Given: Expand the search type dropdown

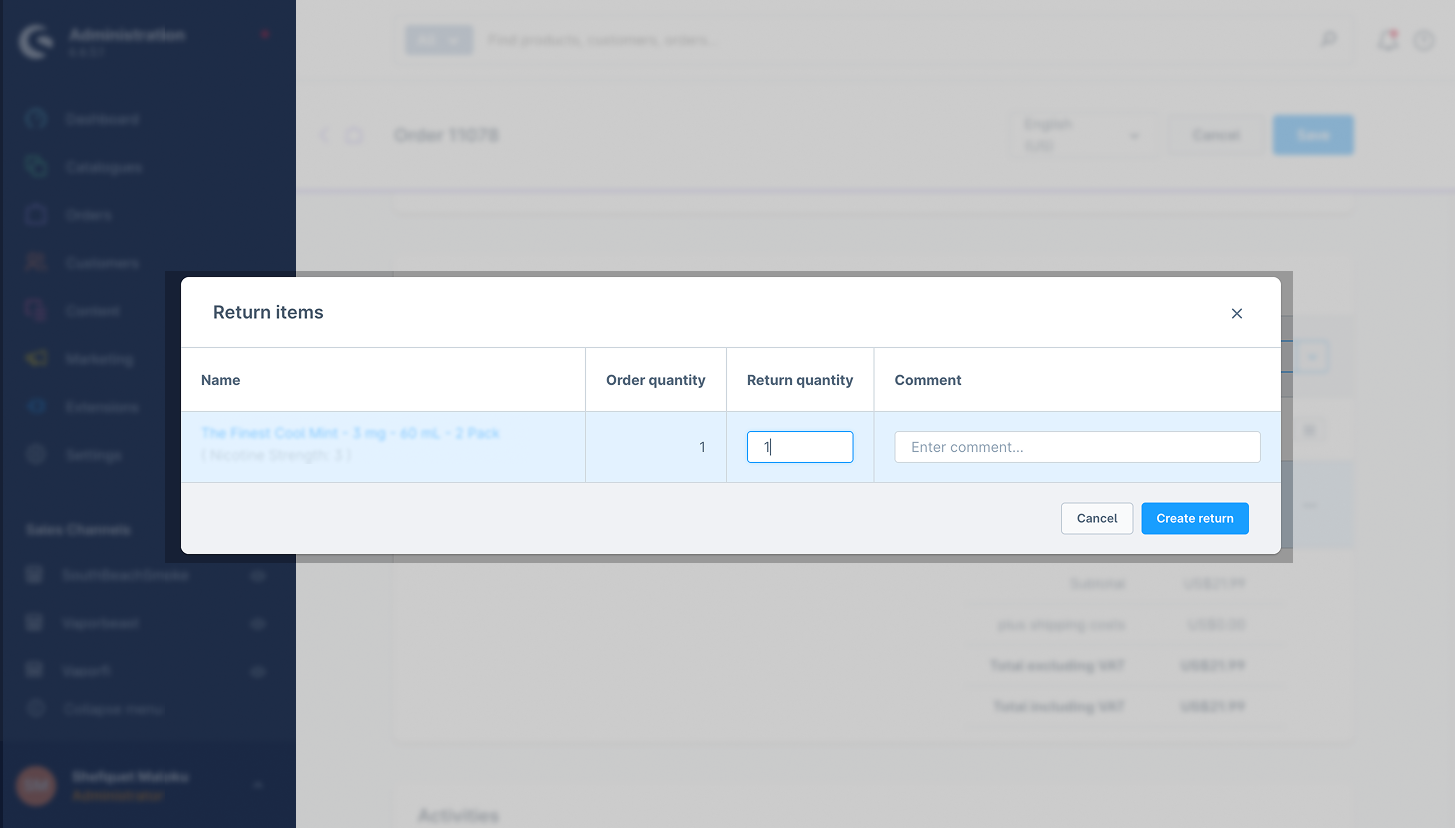Looking at the screenshot, I should (x=438, y=40).
